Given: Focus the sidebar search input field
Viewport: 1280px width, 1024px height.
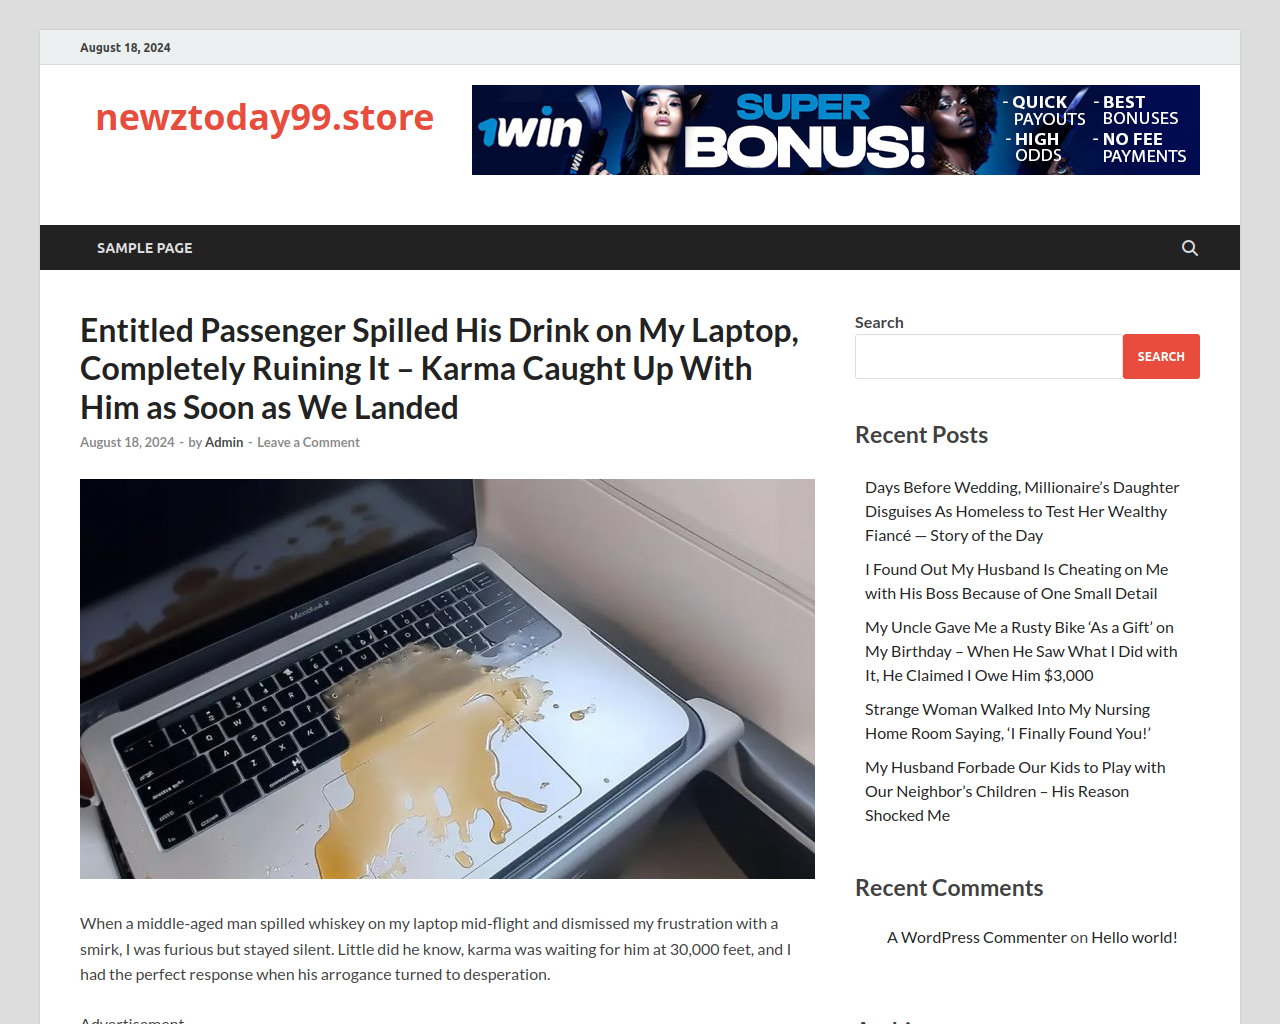Looking at the screenshot, I should [x=989, y=356].
